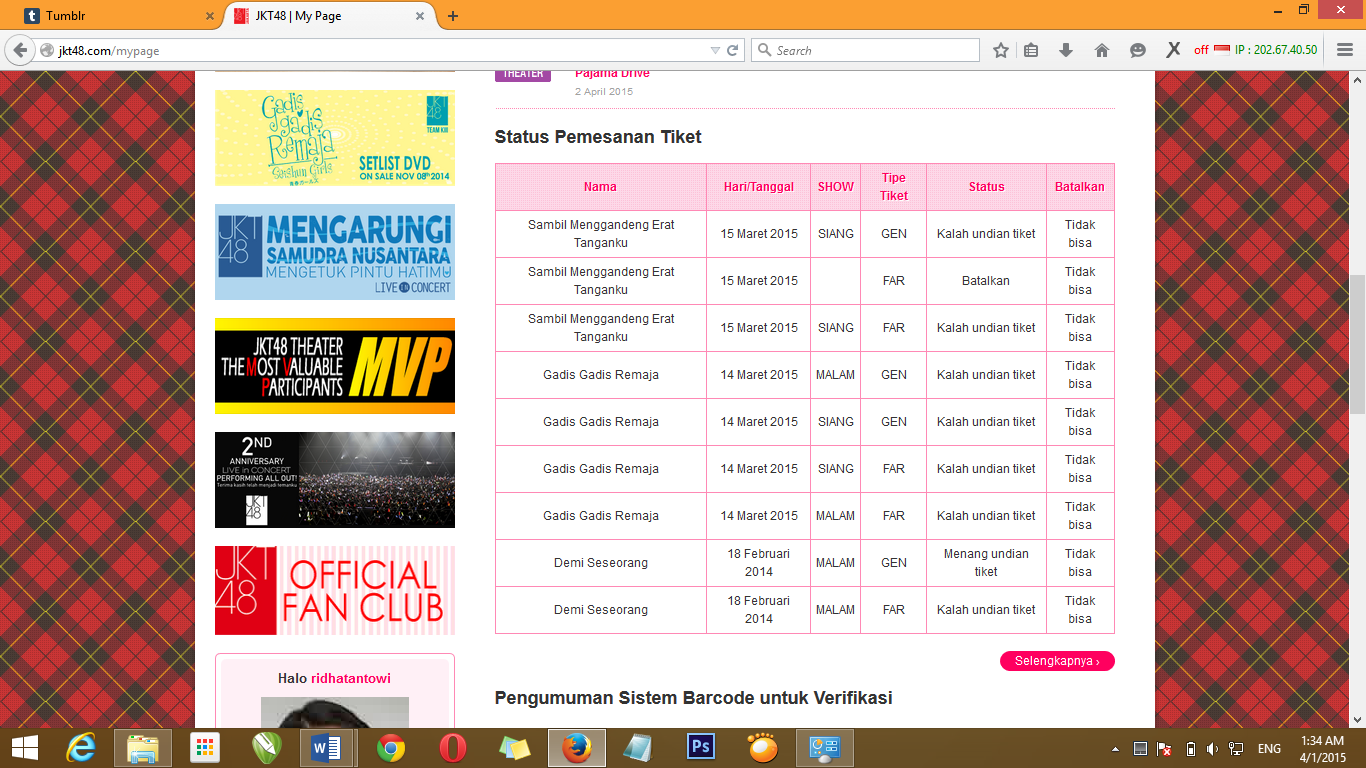The width and height of the screenshot is (1366, 768).
Task: Open the ENG input language selector
Action: tap(1269, 749)
